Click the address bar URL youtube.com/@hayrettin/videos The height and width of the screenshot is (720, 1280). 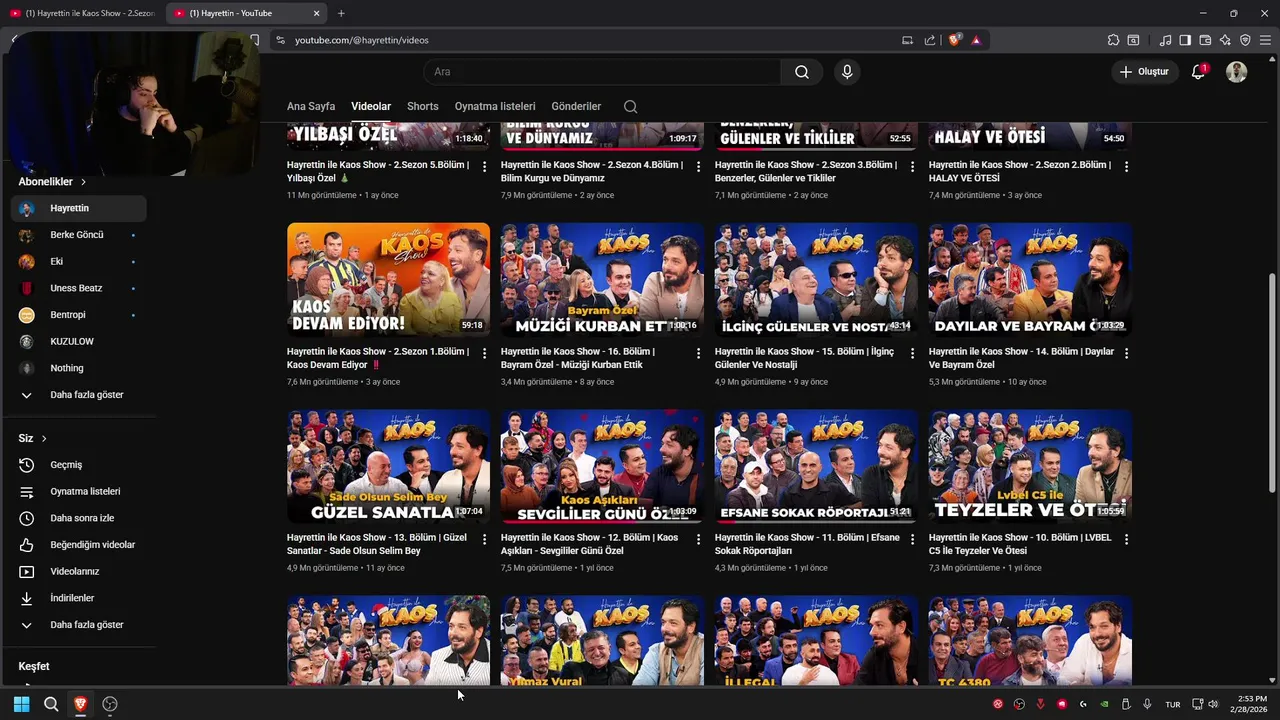pos(362,40)
